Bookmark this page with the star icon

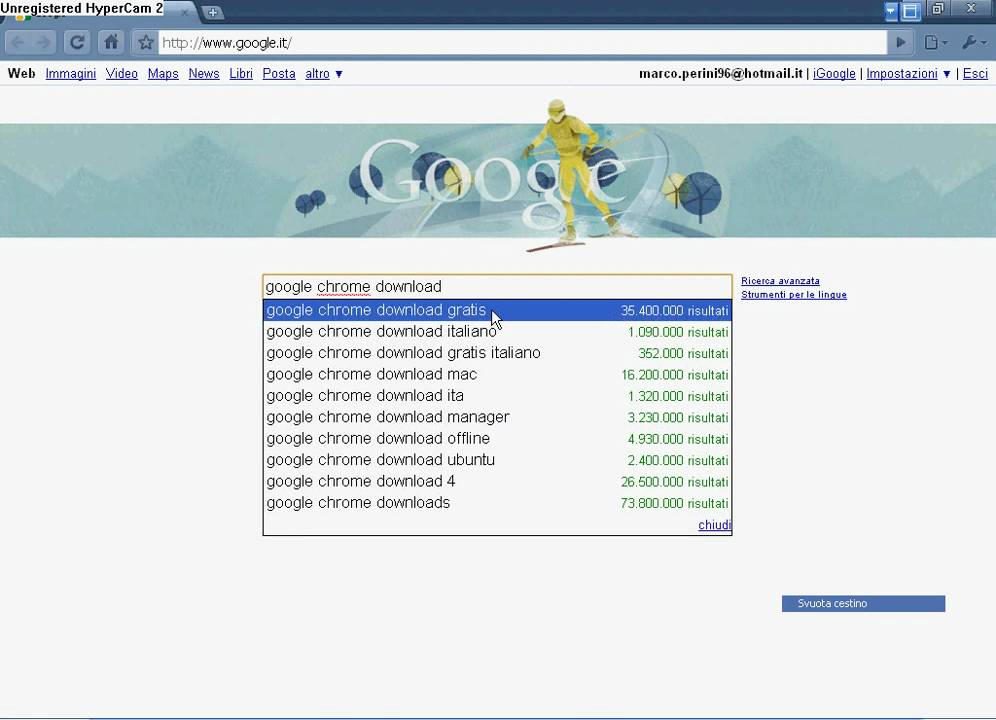145,43
